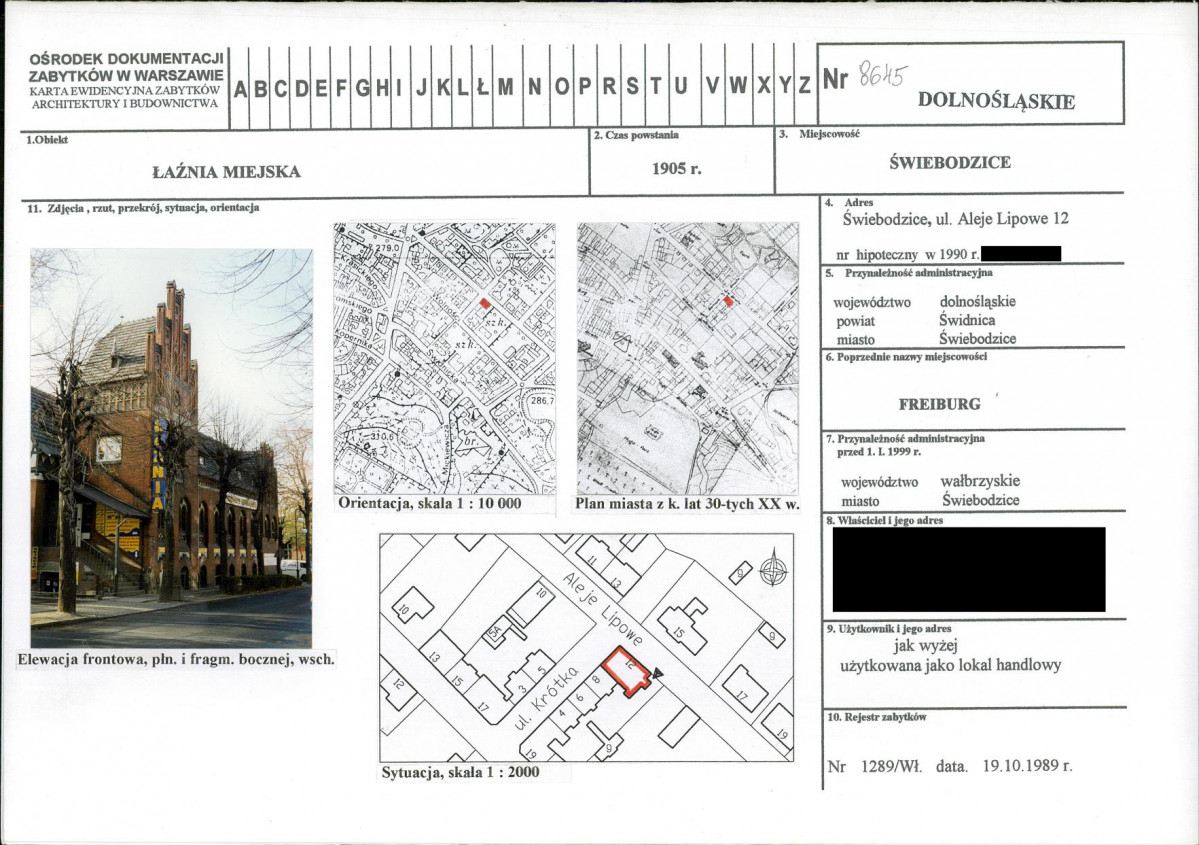Image resolution: width=1199 pixels, height=845 pixels.
Task: Click the object name ŁAŹNIA MIEJSKA
Action: 226,172
